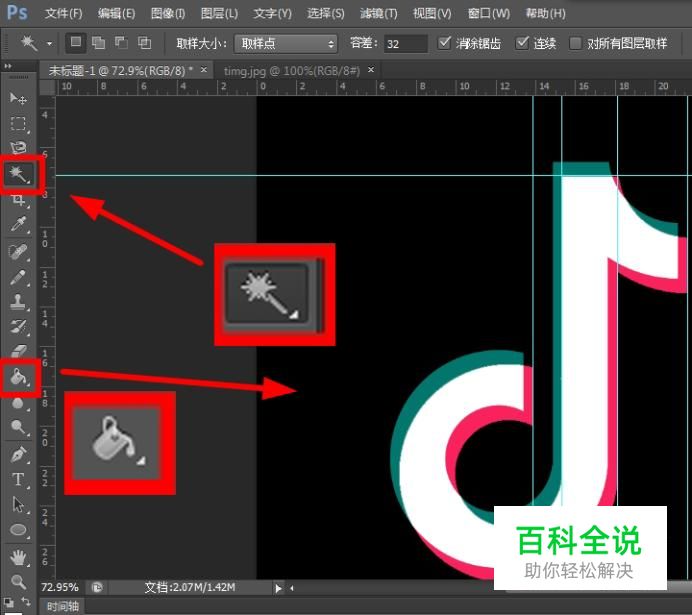The image size is (692, 615).
Task: Select the Crop tool
Action: coord(18,200)
